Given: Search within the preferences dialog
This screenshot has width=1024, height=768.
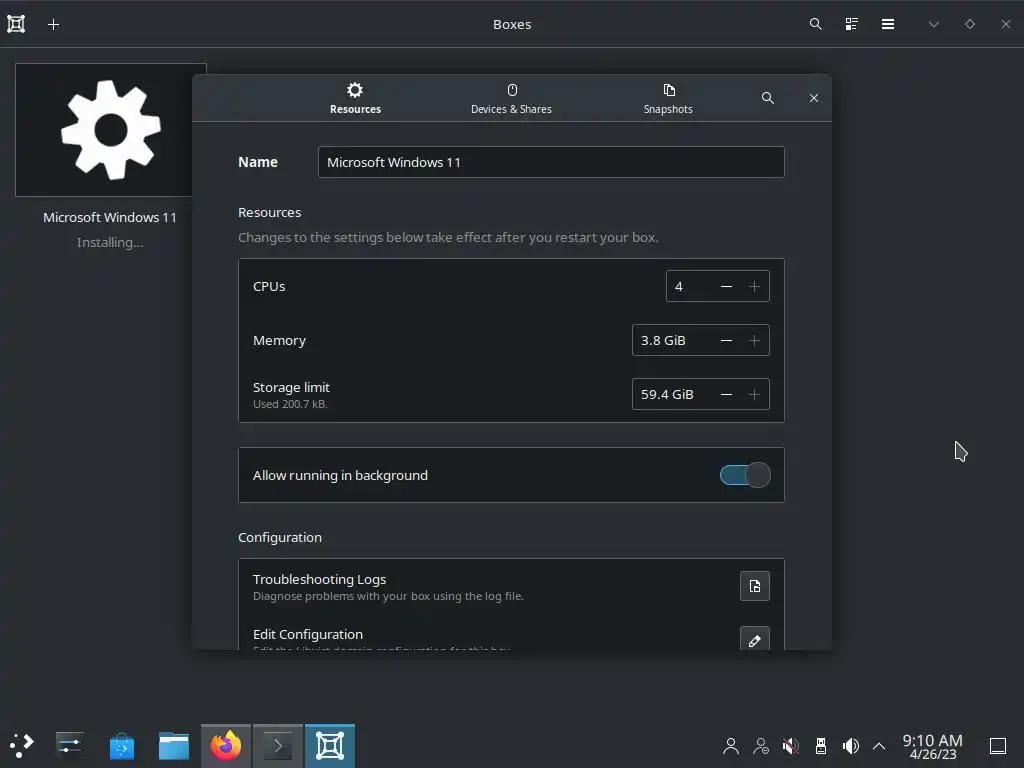Looking at the screenshot, I should coord(768,98).
